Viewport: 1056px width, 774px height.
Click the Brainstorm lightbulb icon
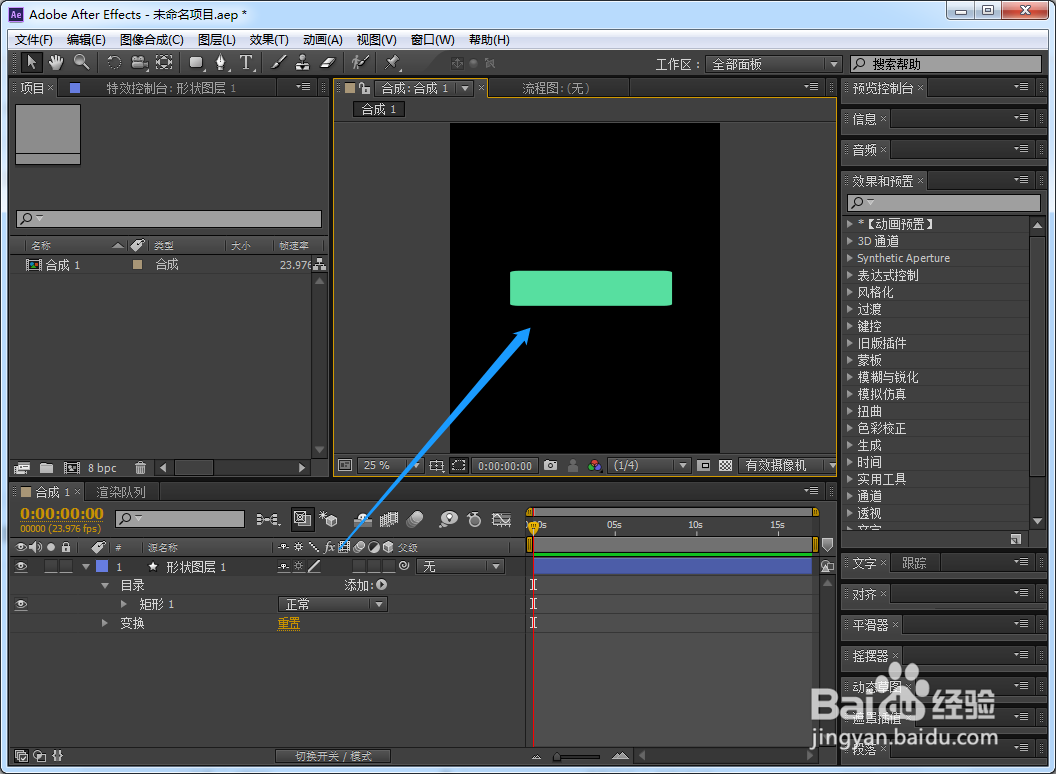pos(448,519)
